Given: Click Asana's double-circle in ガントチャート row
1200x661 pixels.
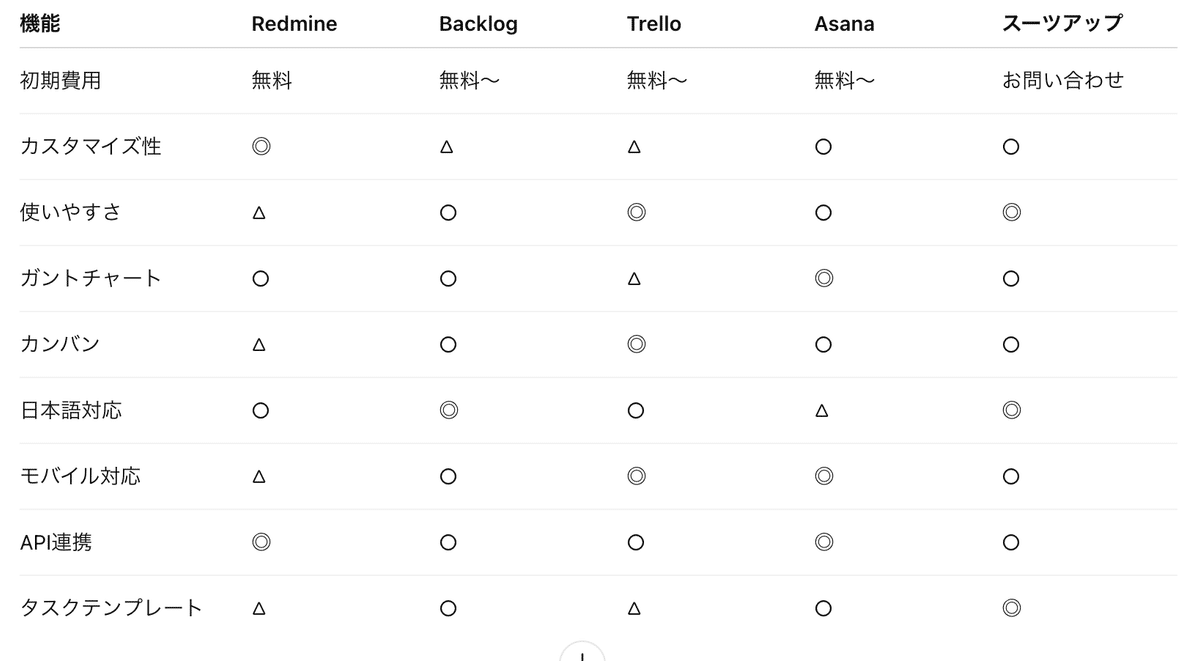Looking at the screenshot, I should click(x=824, y=278).
